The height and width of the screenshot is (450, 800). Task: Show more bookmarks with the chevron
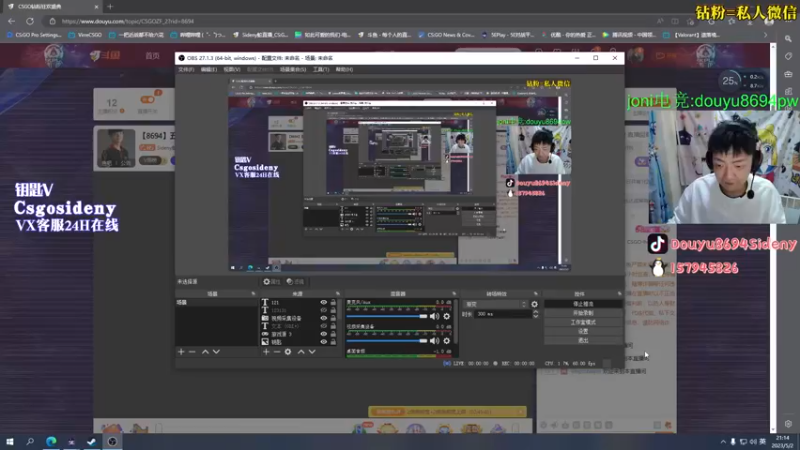point(765,35)
